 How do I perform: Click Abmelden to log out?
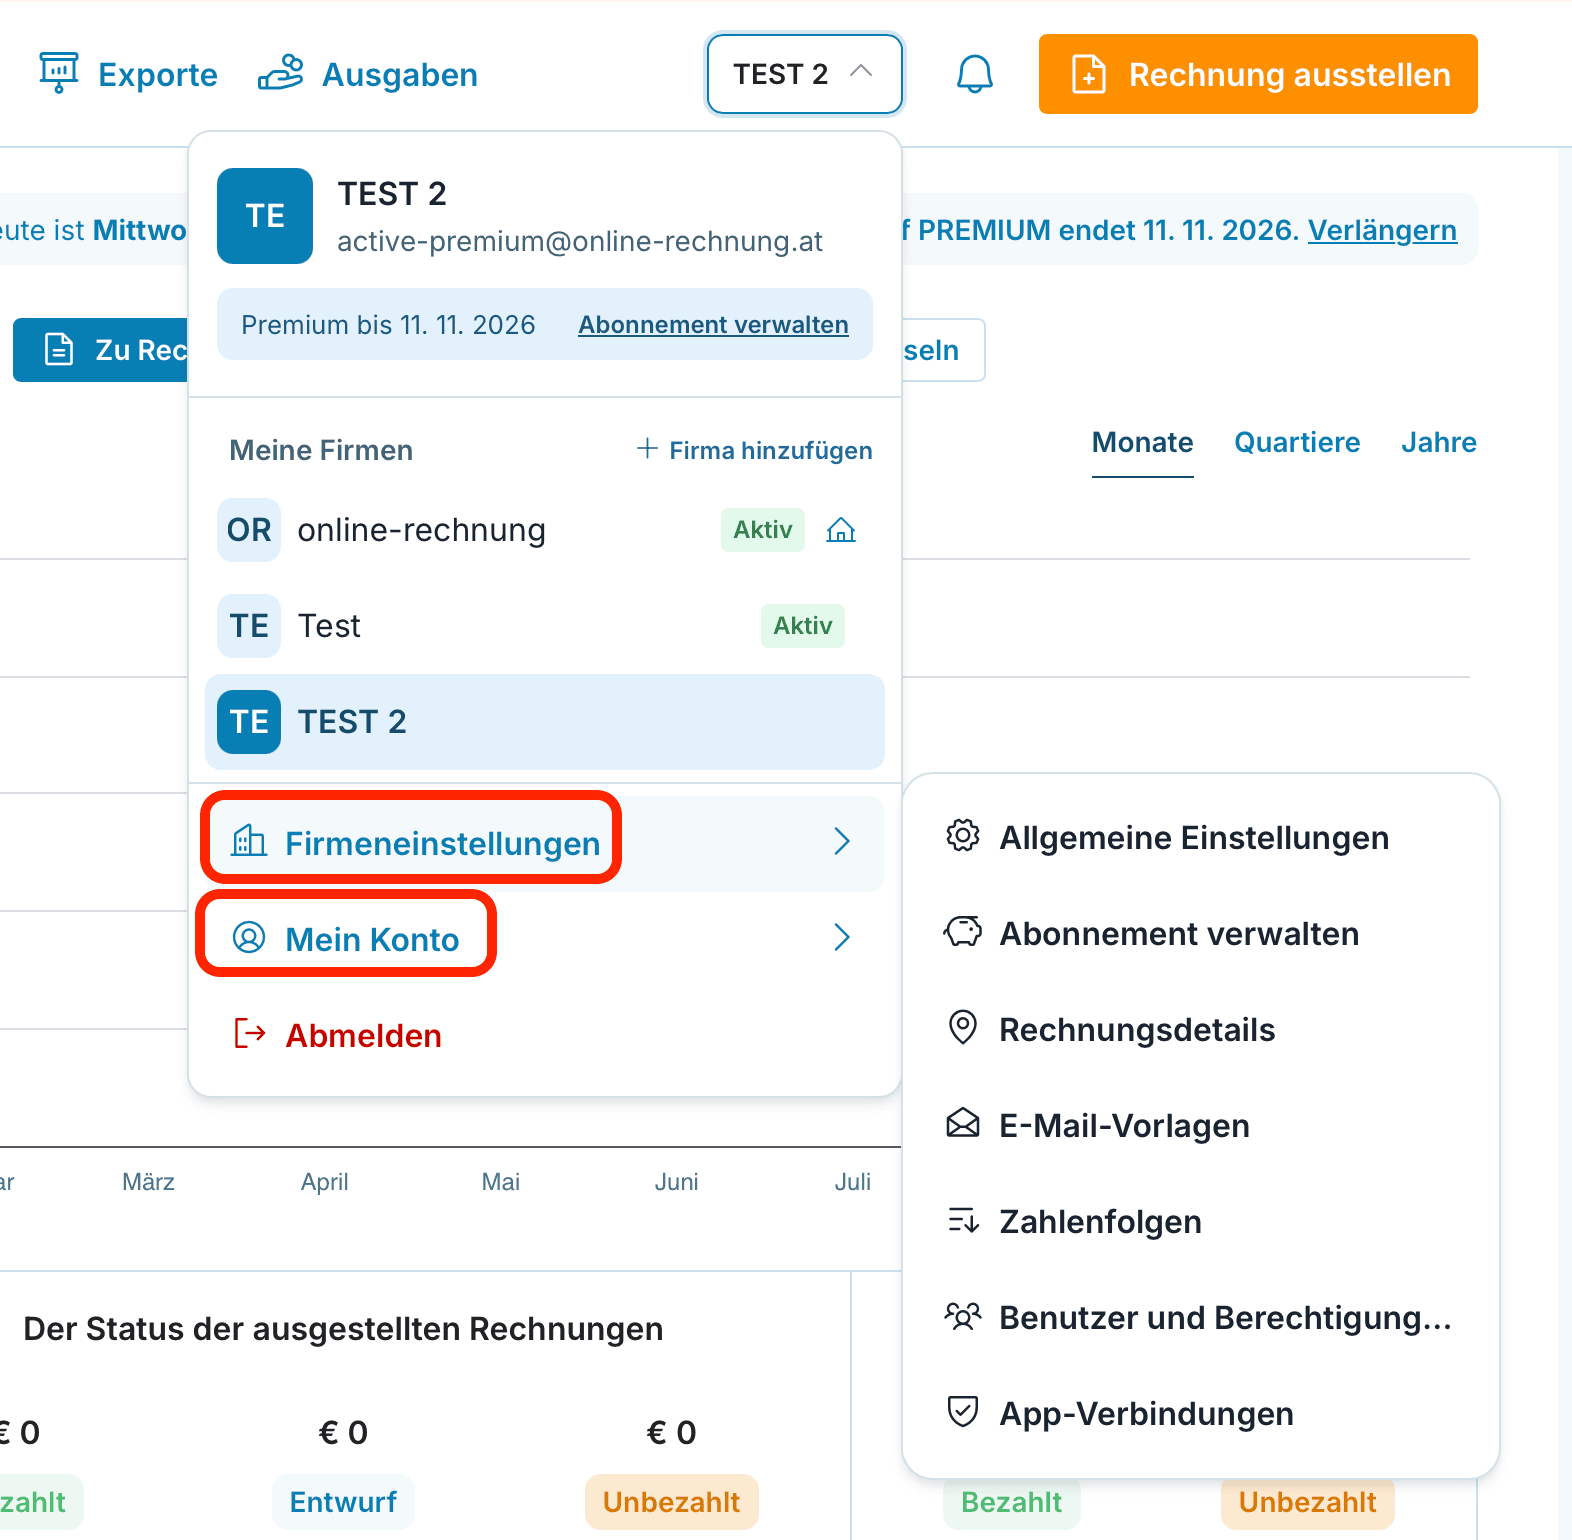coord(364,1035)
